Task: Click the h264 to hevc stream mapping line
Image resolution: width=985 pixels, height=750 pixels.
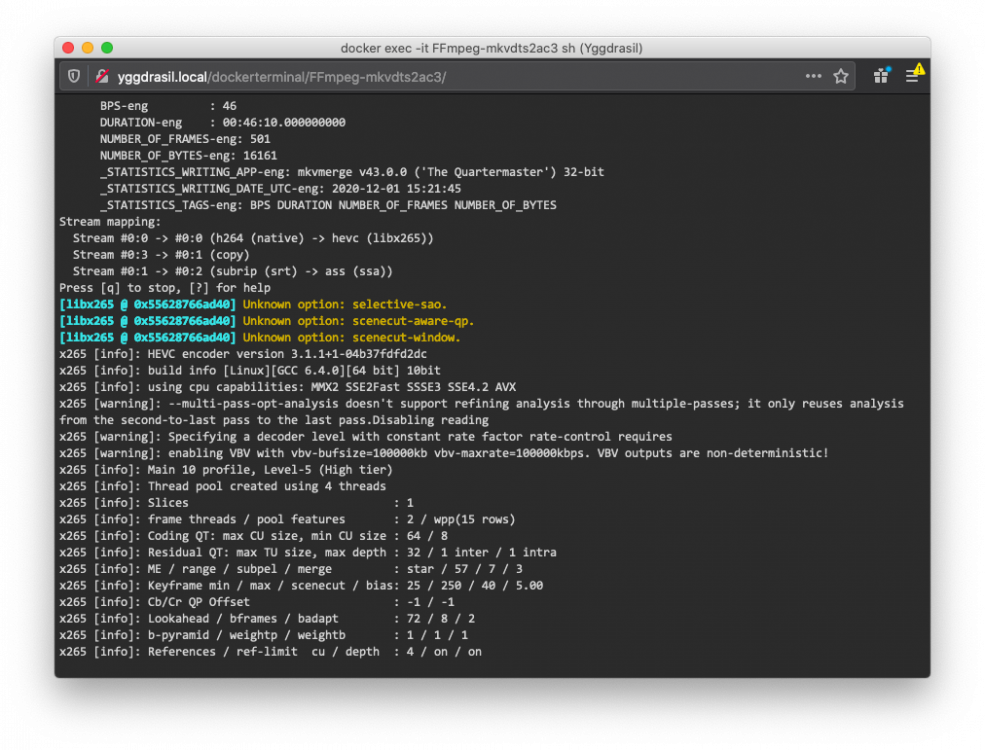Action: [x=253, y=238]
